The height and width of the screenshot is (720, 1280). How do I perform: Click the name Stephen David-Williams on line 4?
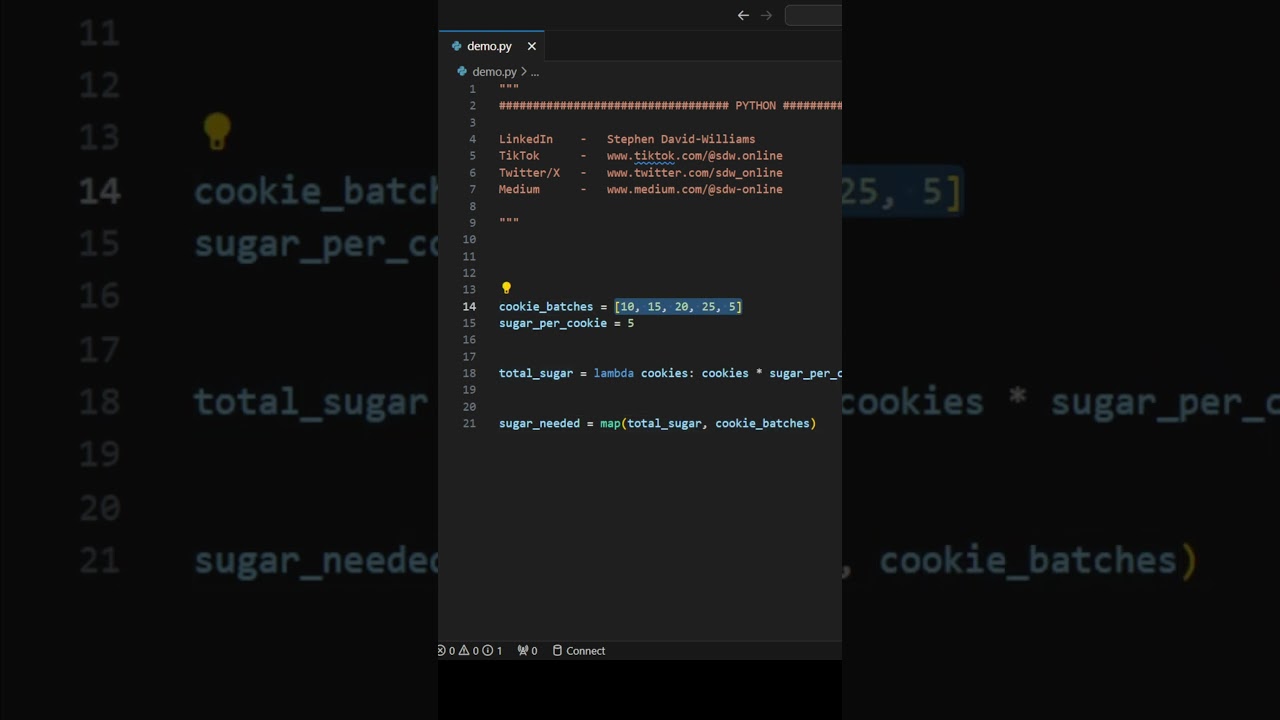point(681,139)
